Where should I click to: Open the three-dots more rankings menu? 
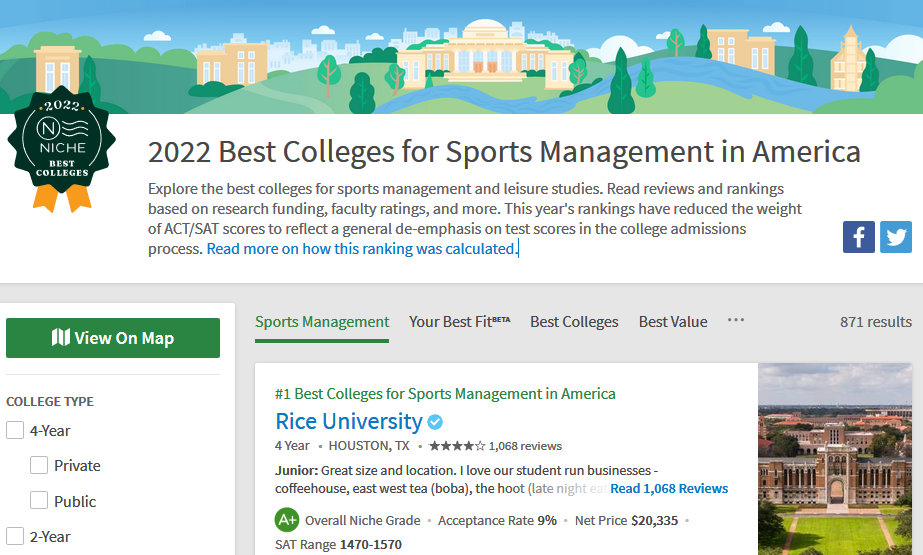pos(736,320)
